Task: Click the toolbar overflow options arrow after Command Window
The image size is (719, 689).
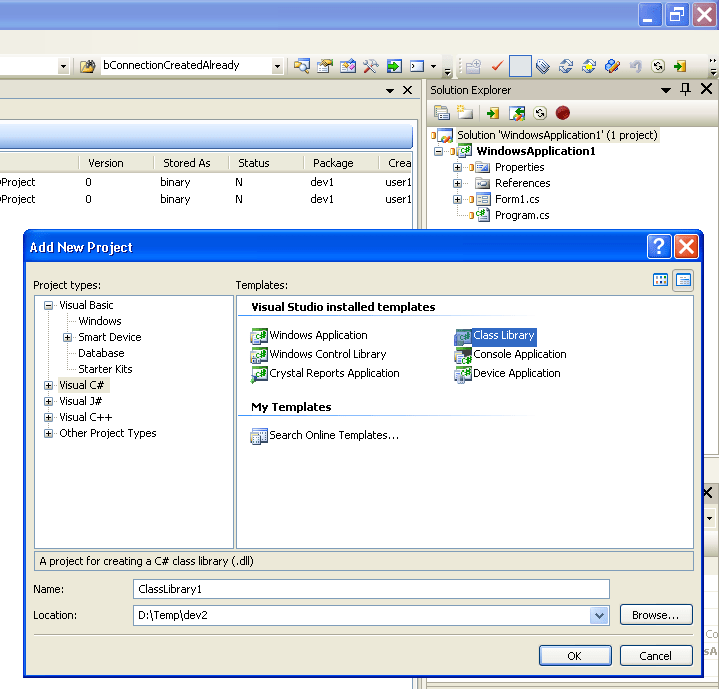Action: pos(448,70)
